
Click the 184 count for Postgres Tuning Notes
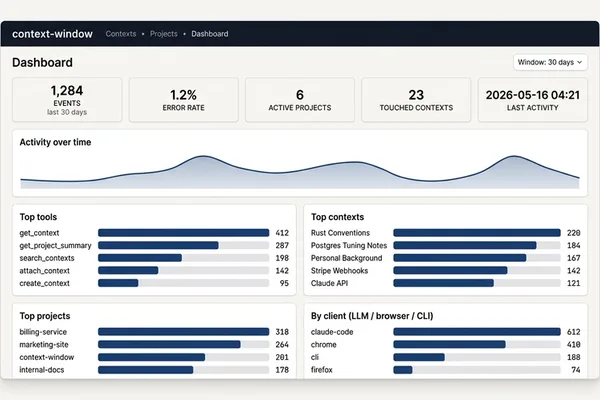[574, 245]
